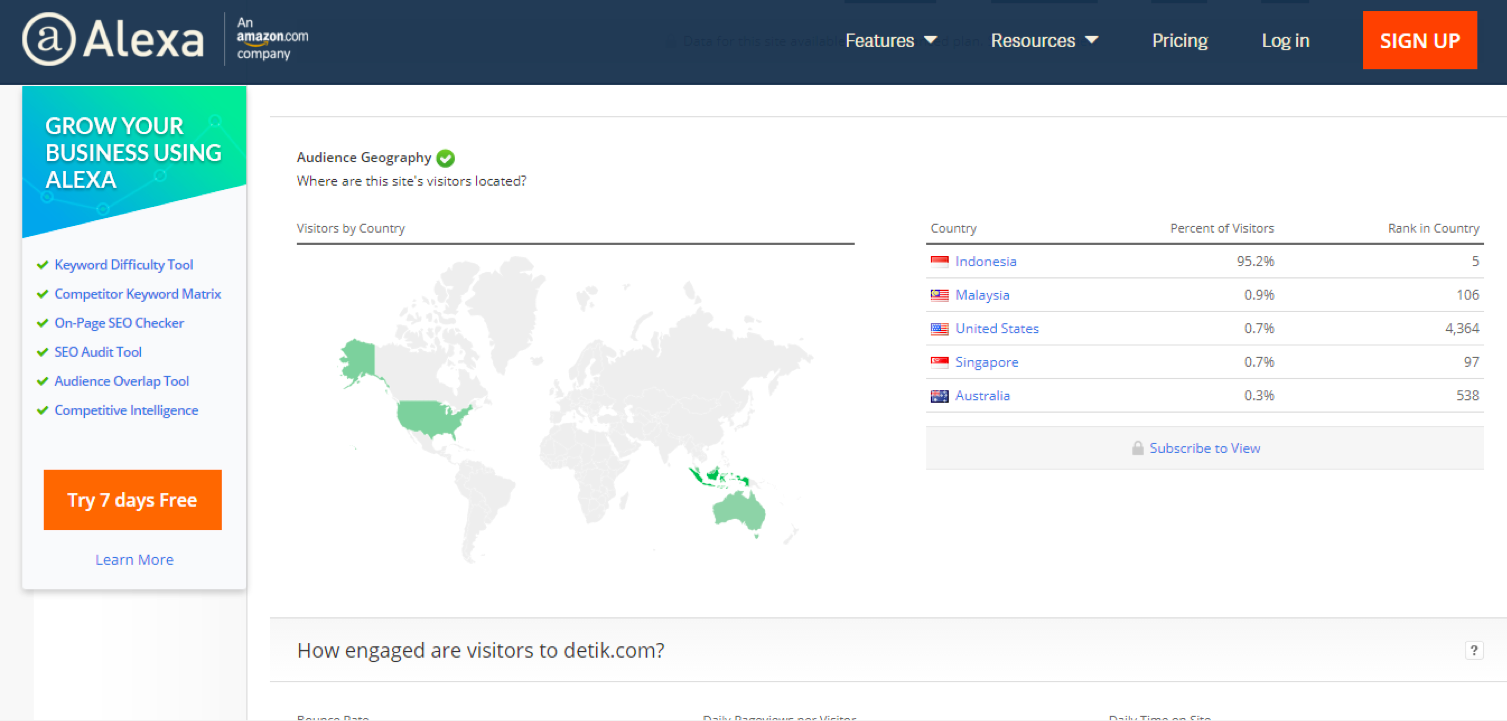Click Alaska region on the map

click(x=358, y=364)
